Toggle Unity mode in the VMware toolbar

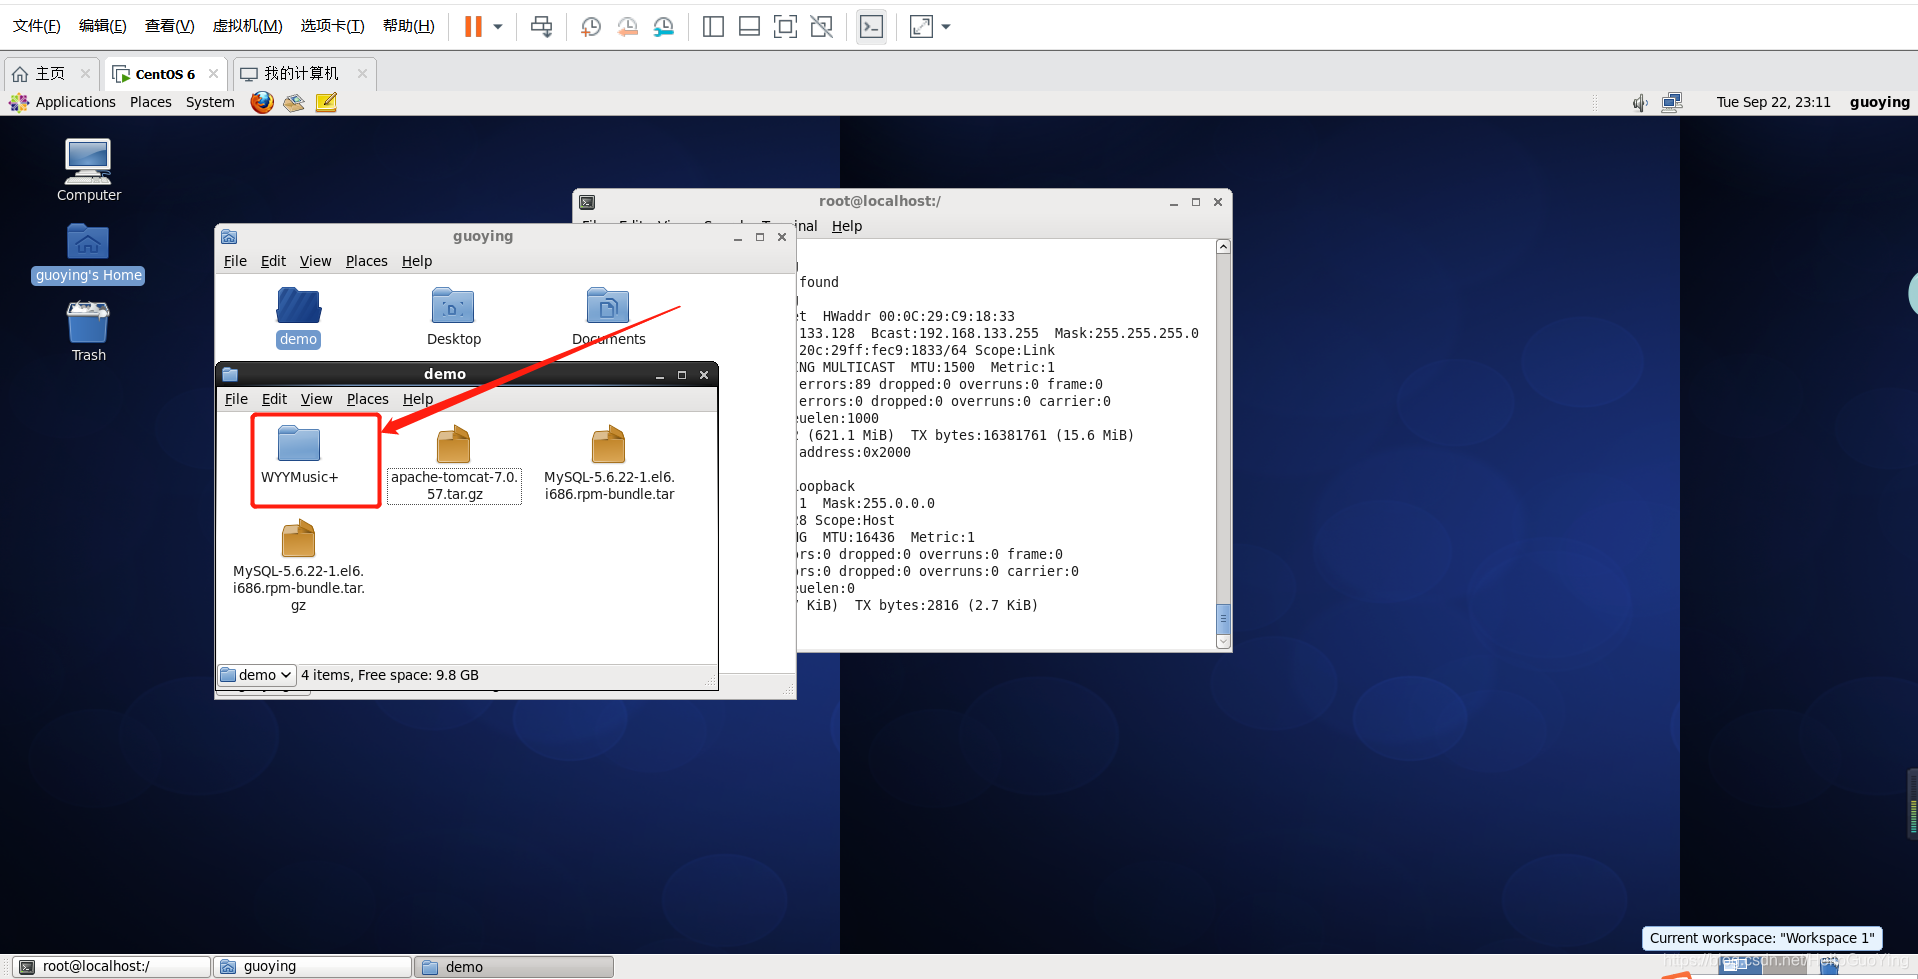point(821,27)
